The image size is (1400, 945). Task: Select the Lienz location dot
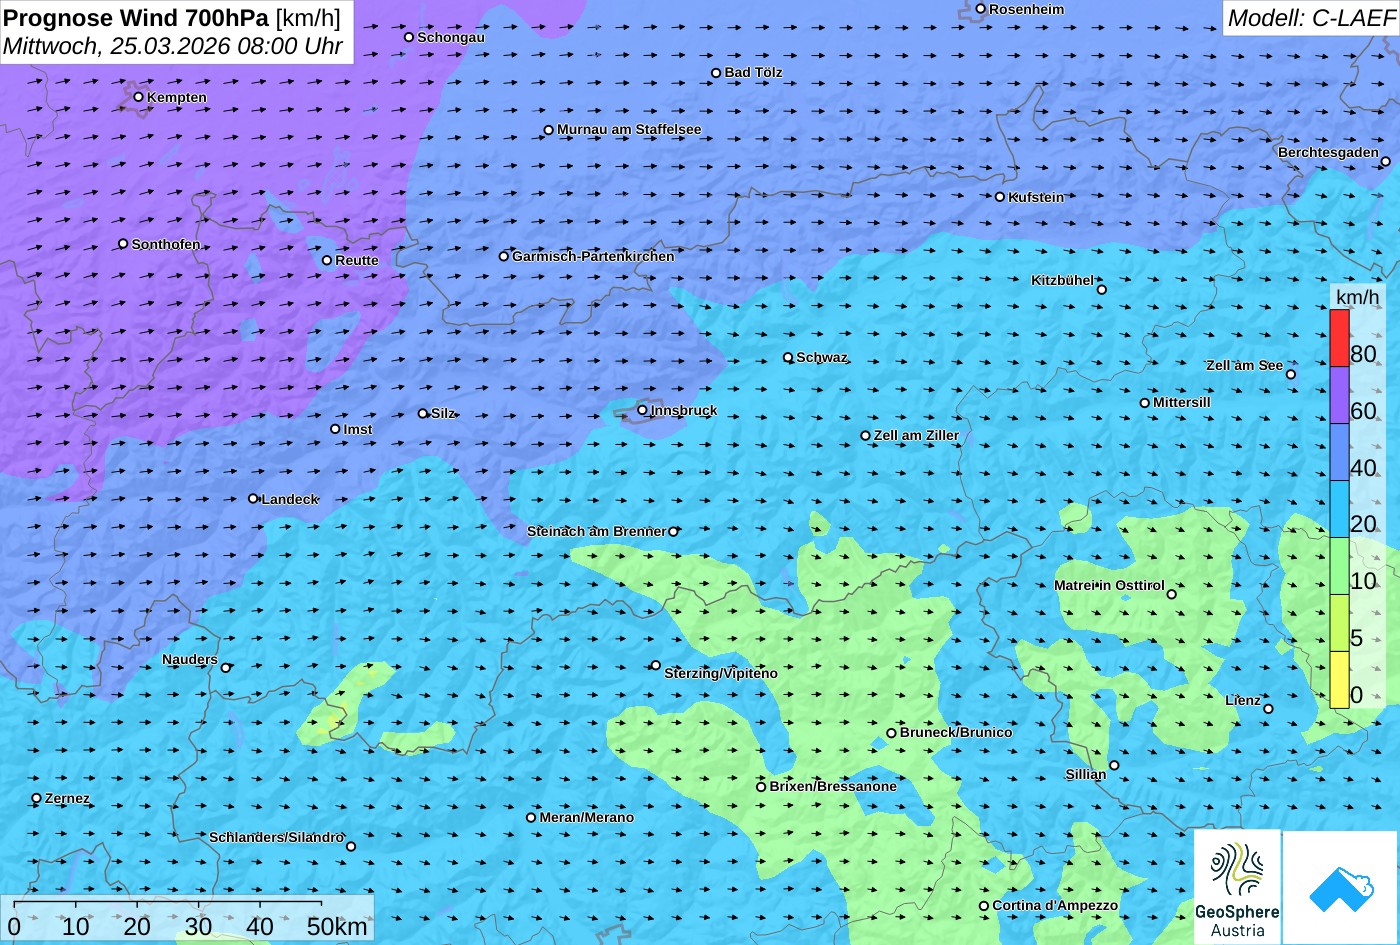pos(1268,709)
